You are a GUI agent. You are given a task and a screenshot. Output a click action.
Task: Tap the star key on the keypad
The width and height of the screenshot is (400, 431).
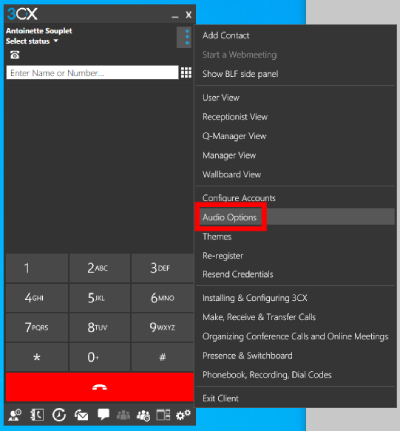coord(37,357)
